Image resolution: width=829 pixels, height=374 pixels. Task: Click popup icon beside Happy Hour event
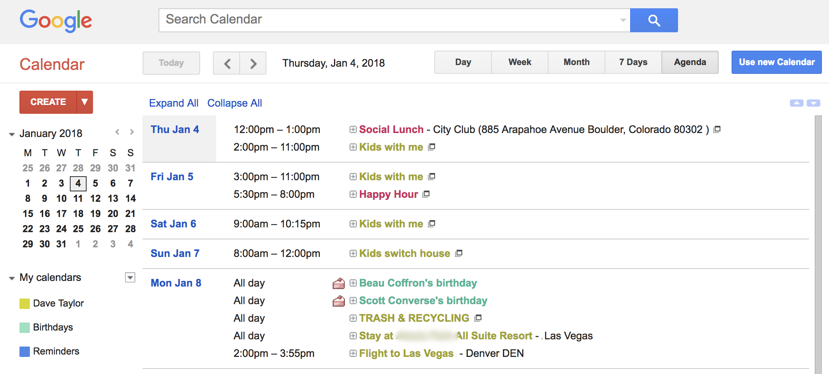pos(426,194)
